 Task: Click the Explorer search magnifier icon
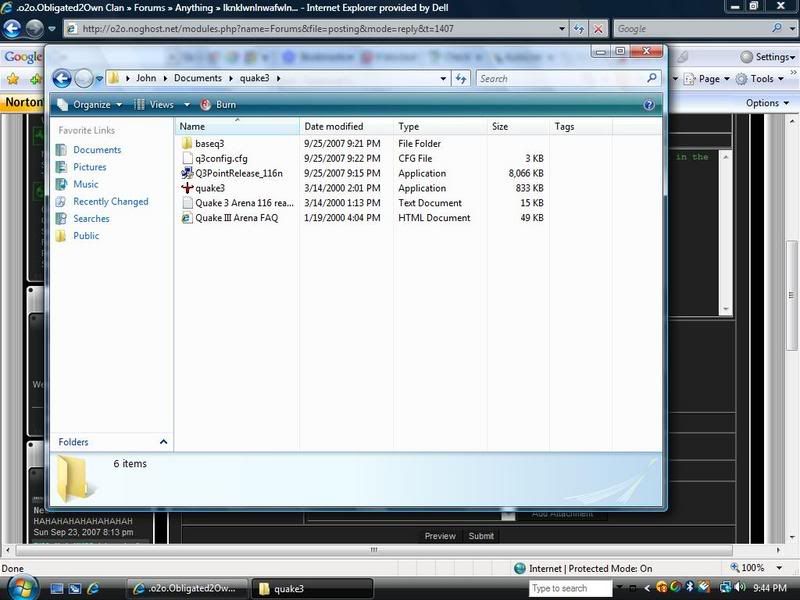pos(652,78)
